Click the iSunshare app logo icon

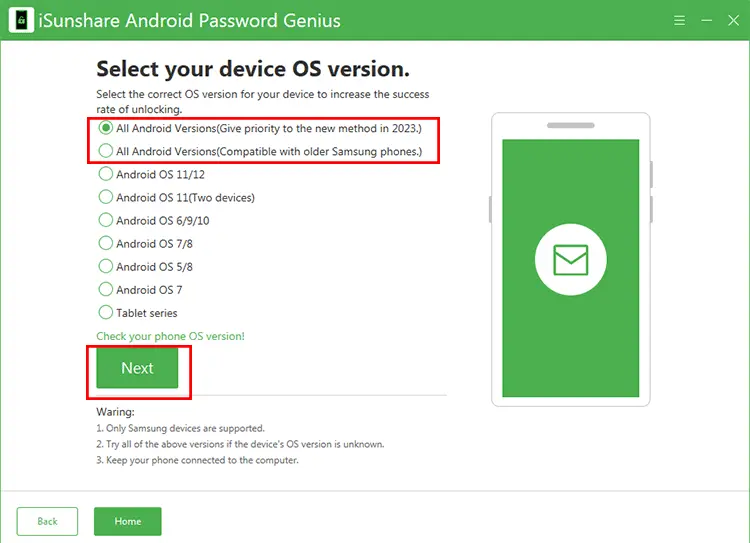point(22,20)
